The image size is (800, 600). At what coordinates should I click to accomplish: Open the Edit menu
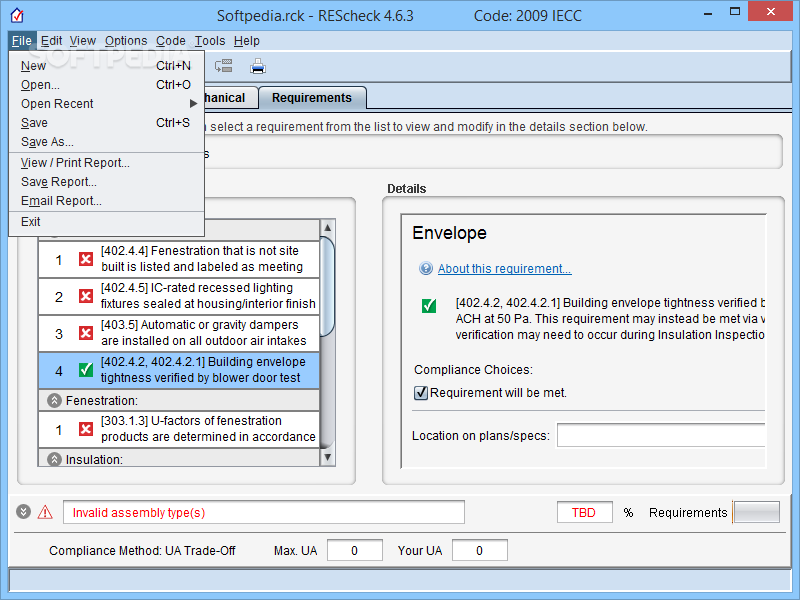click(x=52, y=41)
